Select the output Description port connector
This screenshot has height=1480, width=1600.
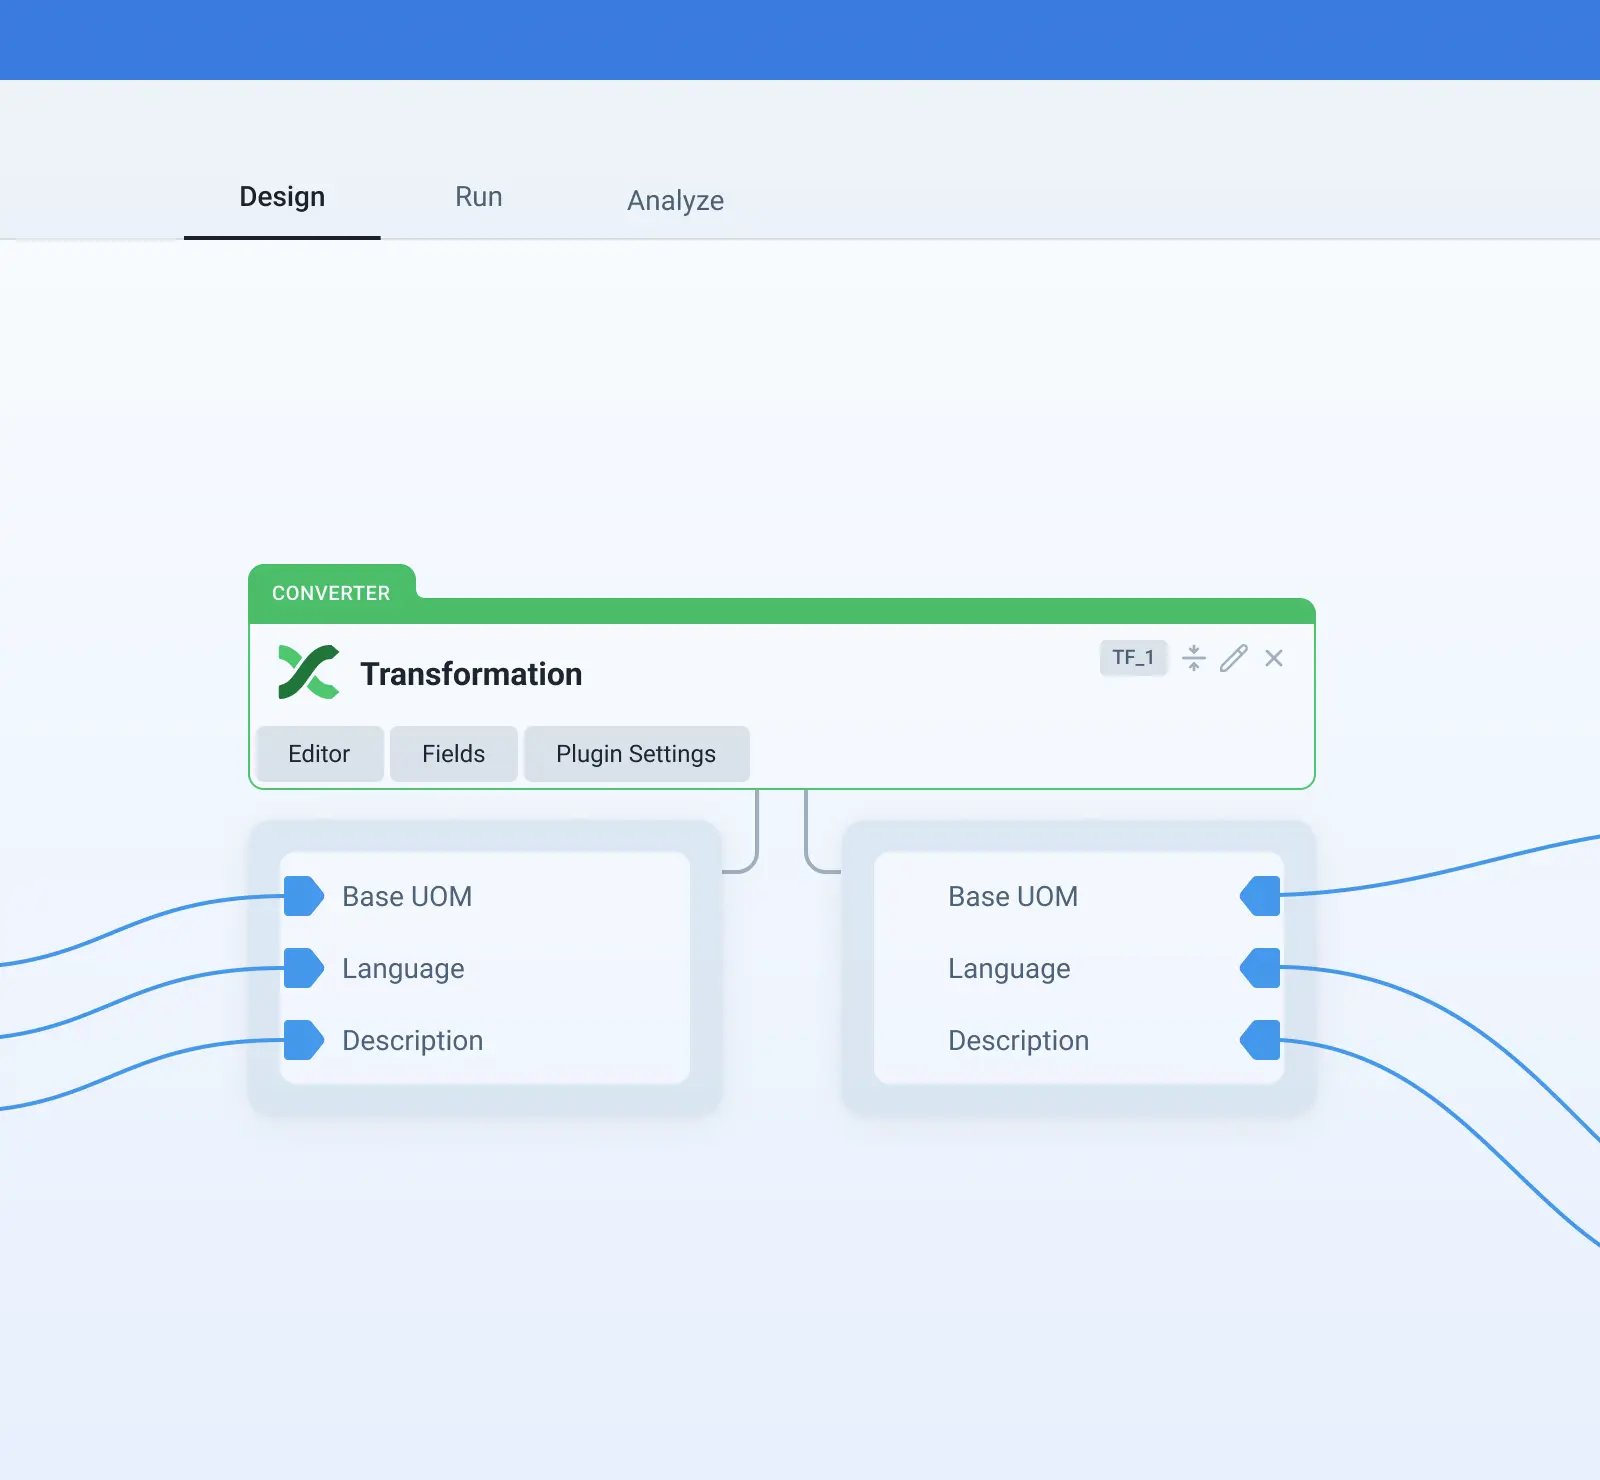point(1260,1040)
